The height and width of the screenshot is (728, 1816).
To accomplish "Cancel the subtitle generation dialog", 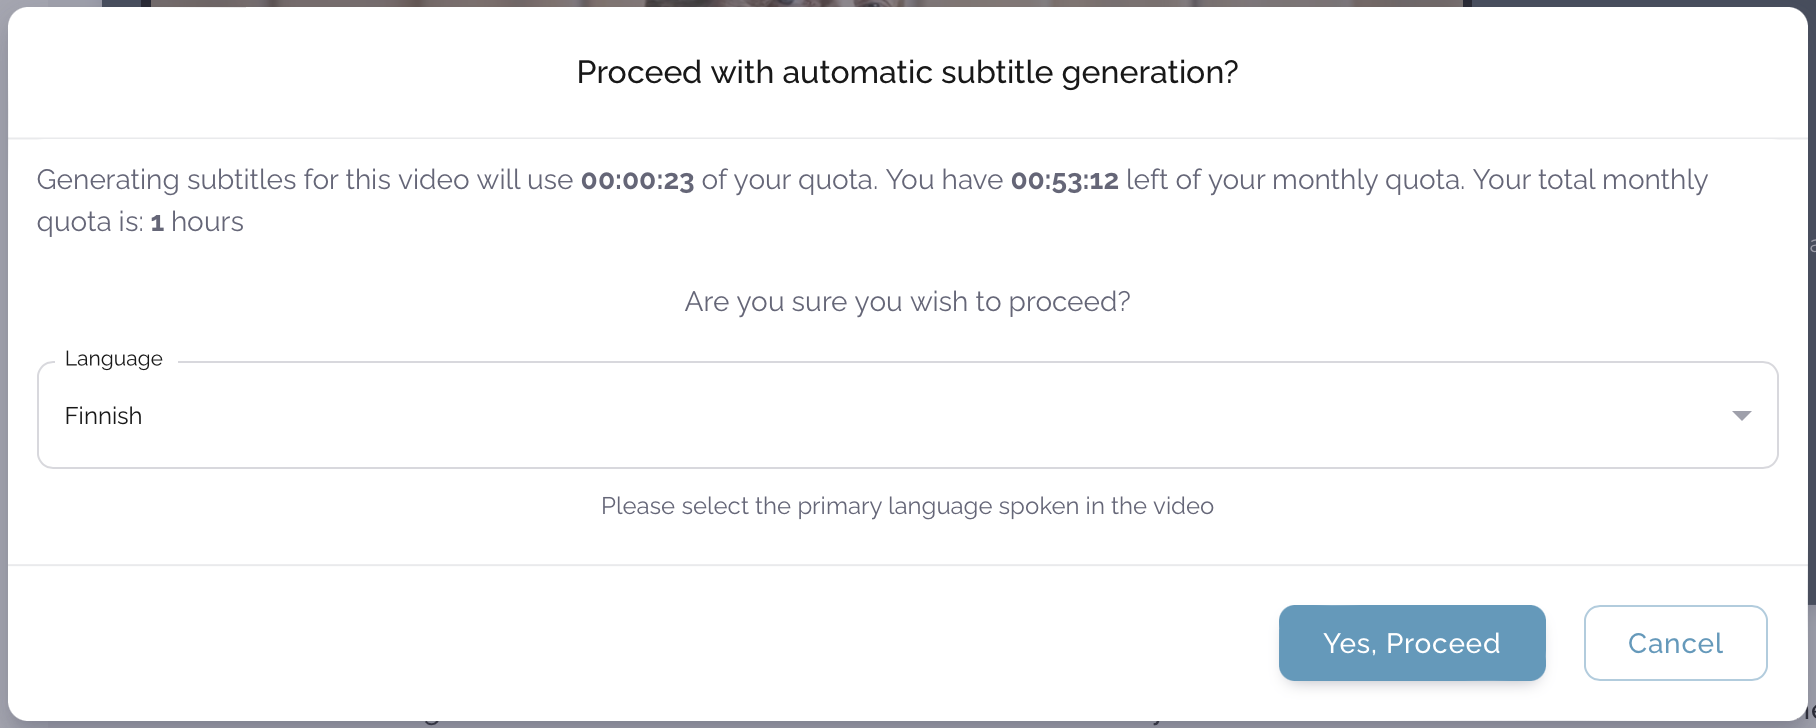I will (1675, 643).
